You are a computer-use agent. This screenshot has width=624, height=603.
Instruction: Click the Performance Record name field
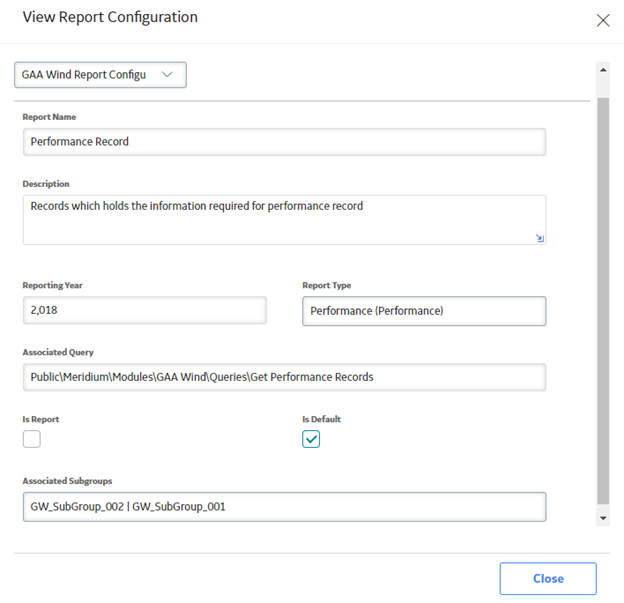coord(284,142)
